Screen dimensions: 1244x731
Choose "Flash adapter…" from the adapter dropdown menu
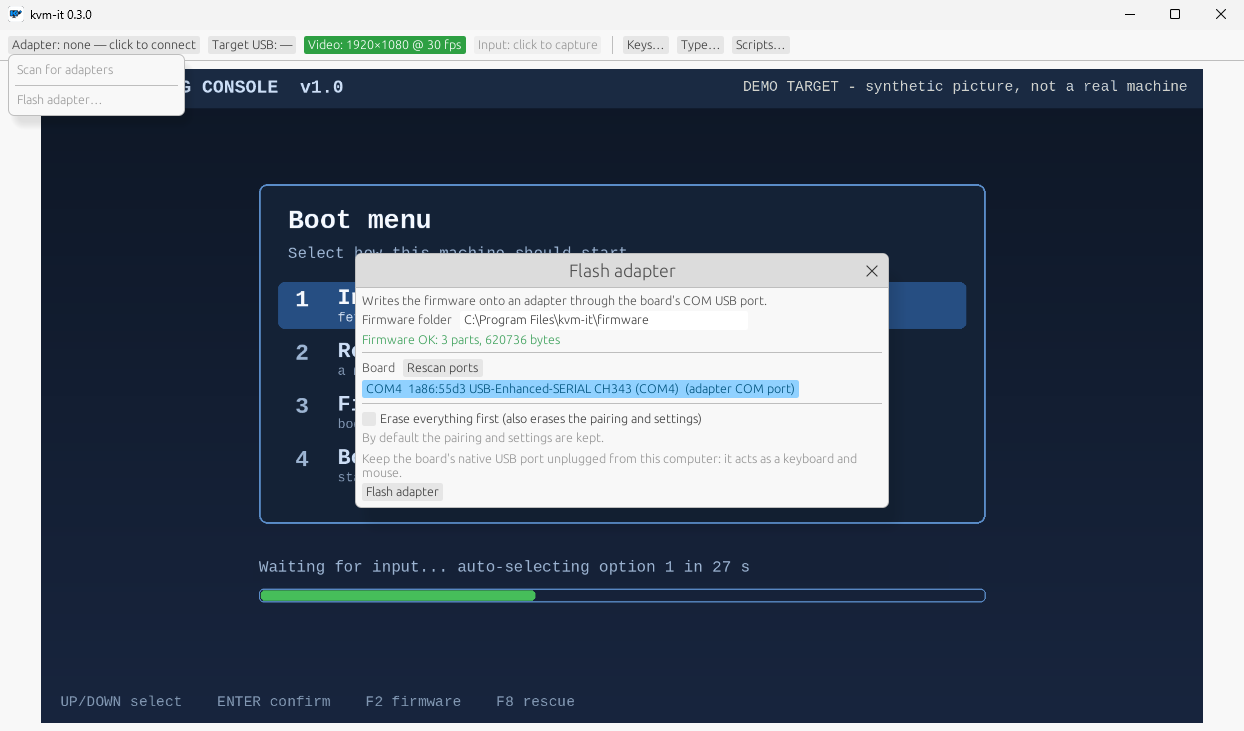[96, 100]
